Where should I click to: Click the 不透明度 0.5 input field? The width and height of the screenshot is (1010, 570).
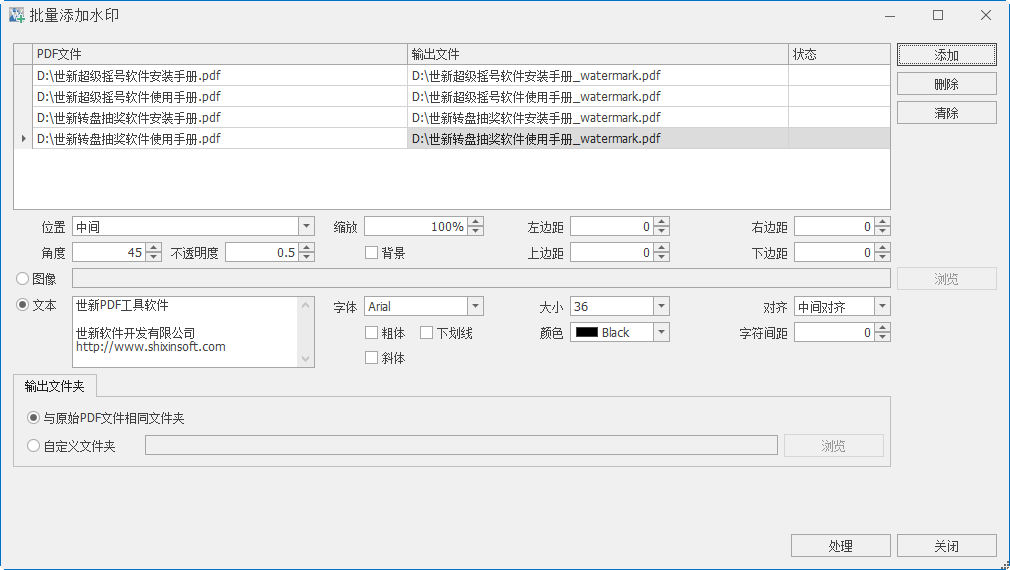point(263,252)
